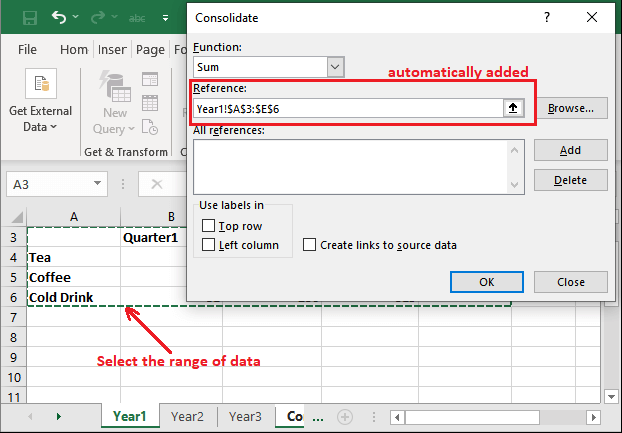Viewport: 622px width, 433px height.
Task: Switch to the Year2 sheet tab
Action: click(x=187, y=416)
